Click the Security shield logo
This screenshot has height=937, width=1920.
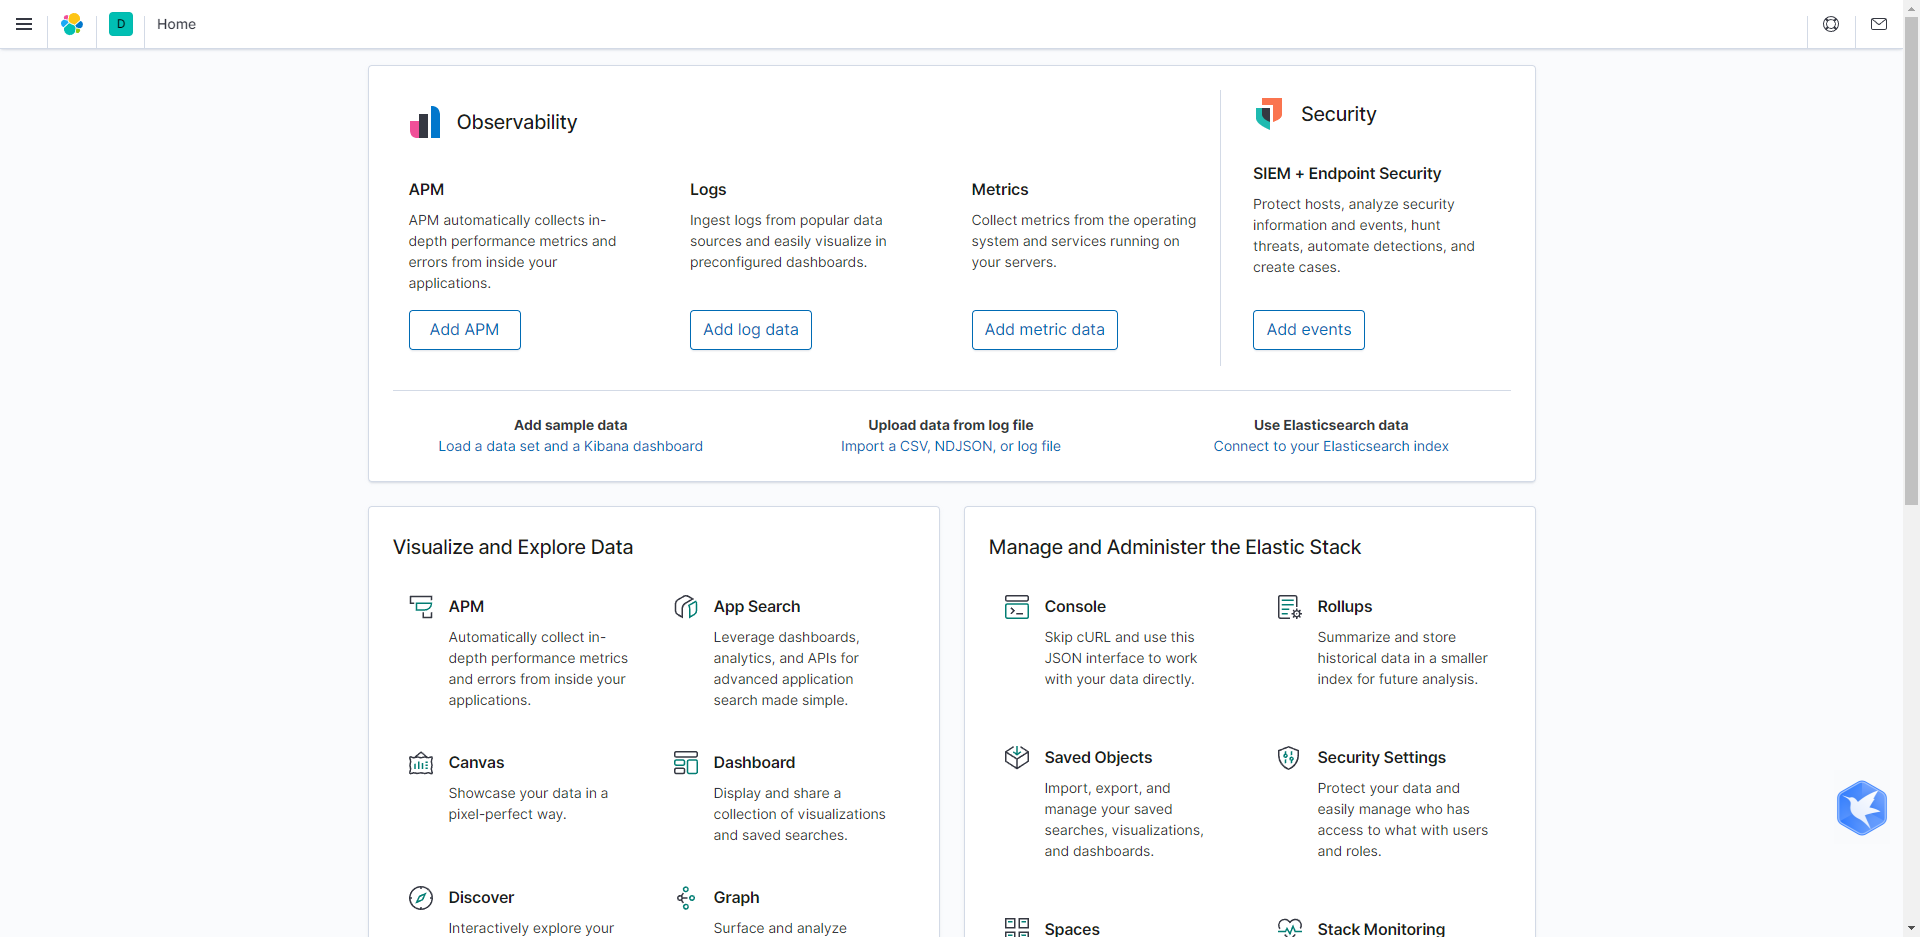pos(1269,114)
